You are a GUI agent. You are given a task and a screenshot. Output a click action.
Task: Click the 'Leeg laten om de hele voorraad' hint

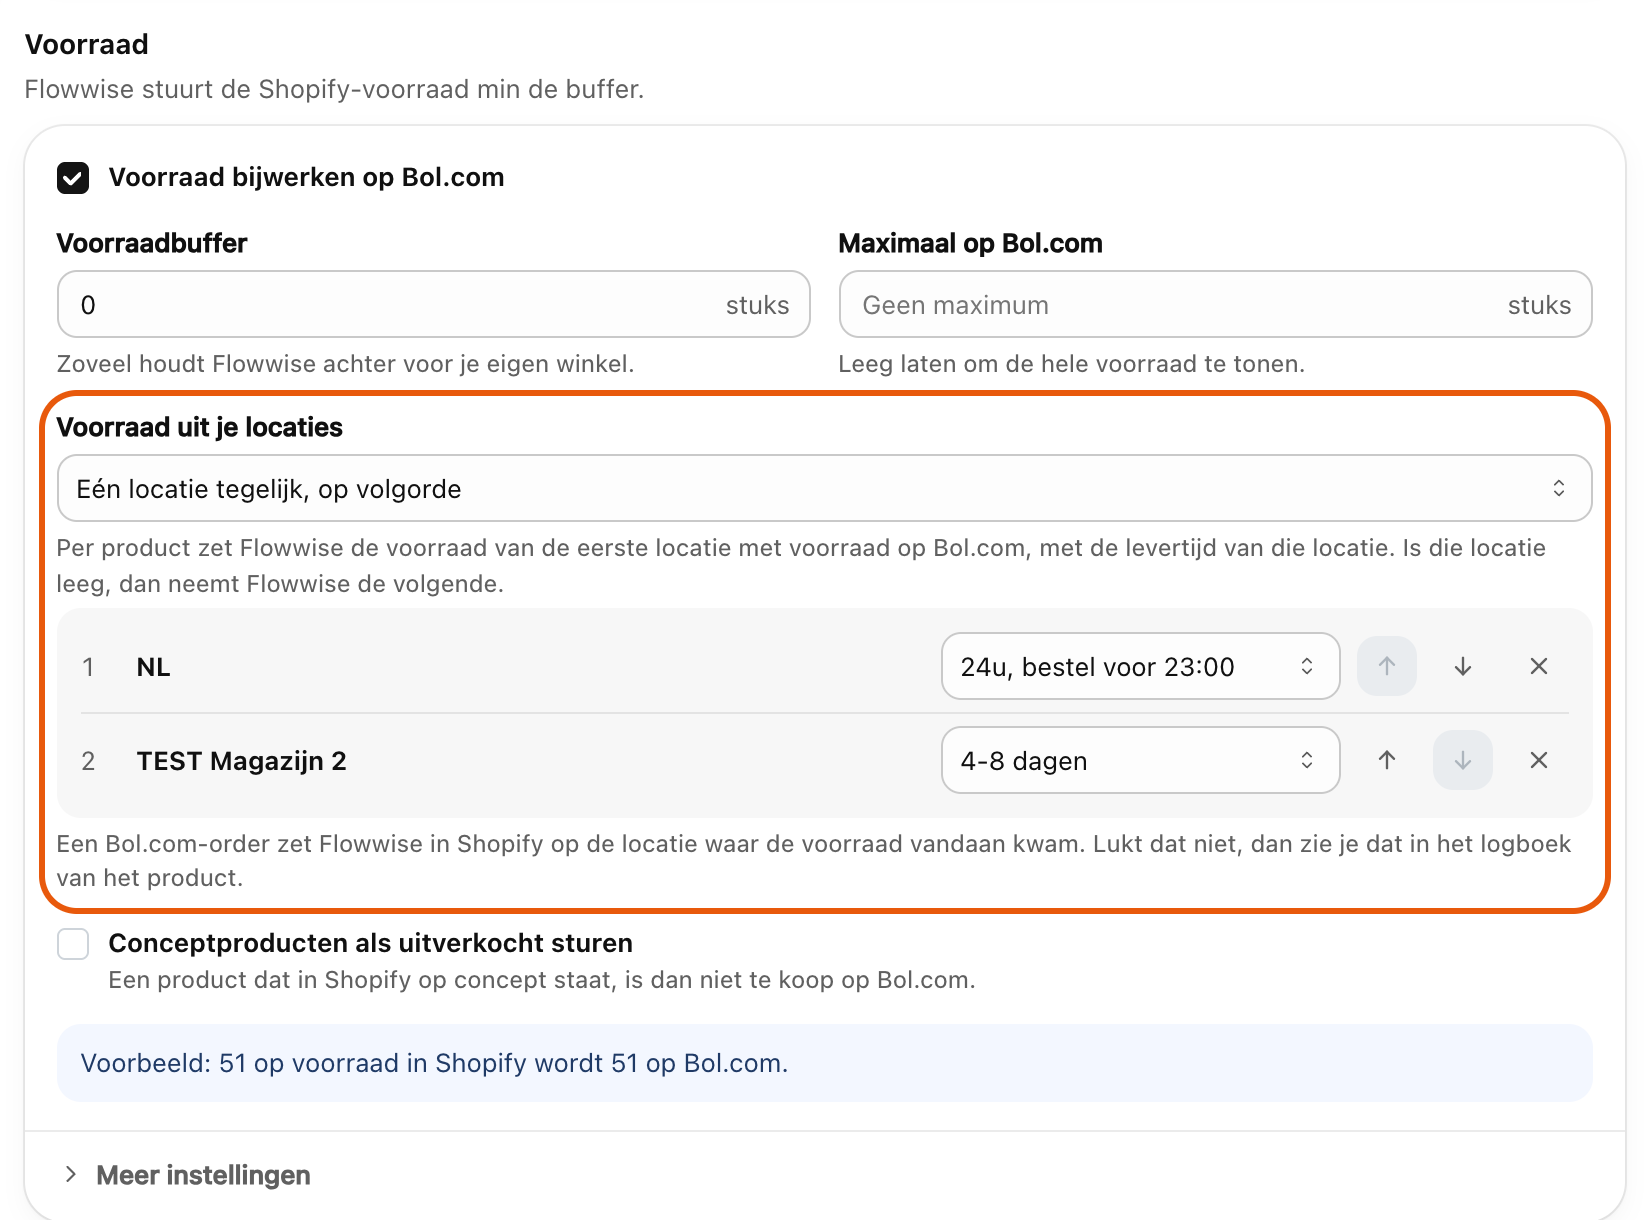tap(1071, 364)
